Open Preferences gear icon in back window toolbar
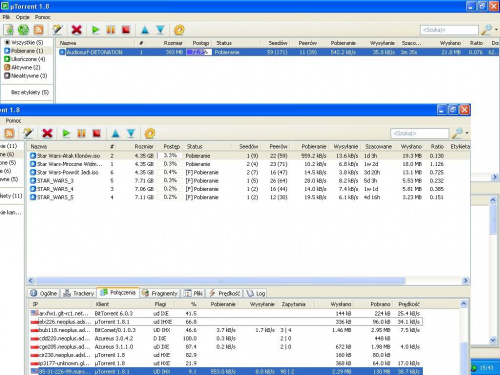Viewport: 500px width, 375px height. 179,30
